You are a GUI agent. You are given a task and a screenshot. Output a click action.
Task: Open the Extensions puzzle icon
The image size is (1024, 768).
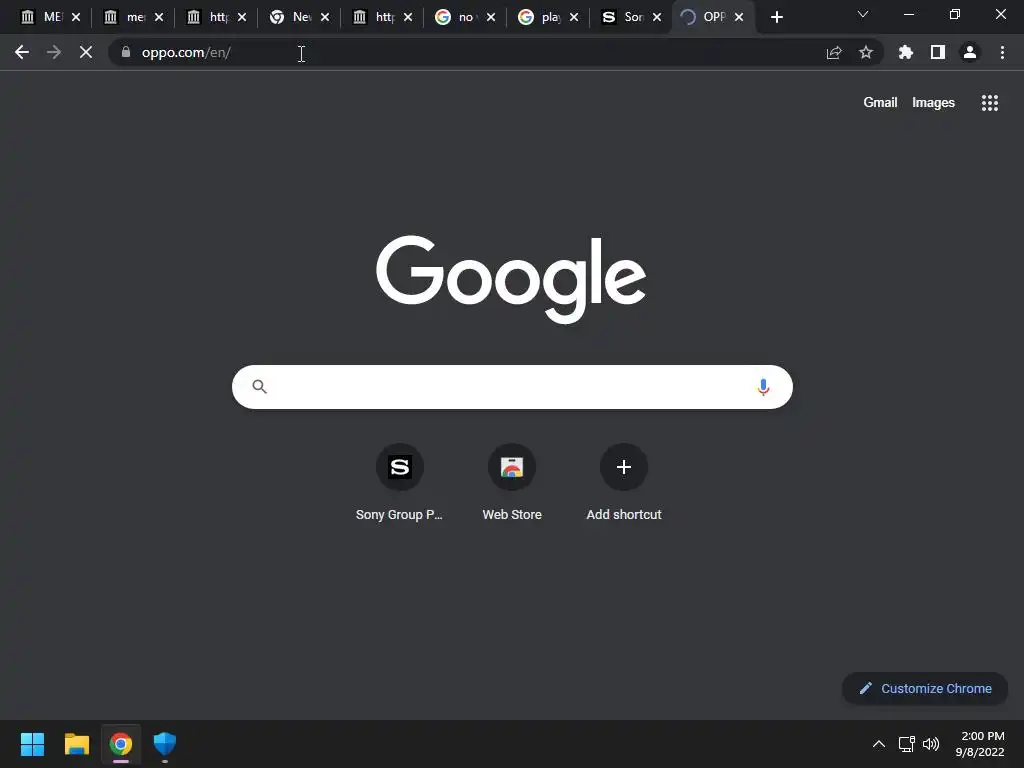pos(906,52)
